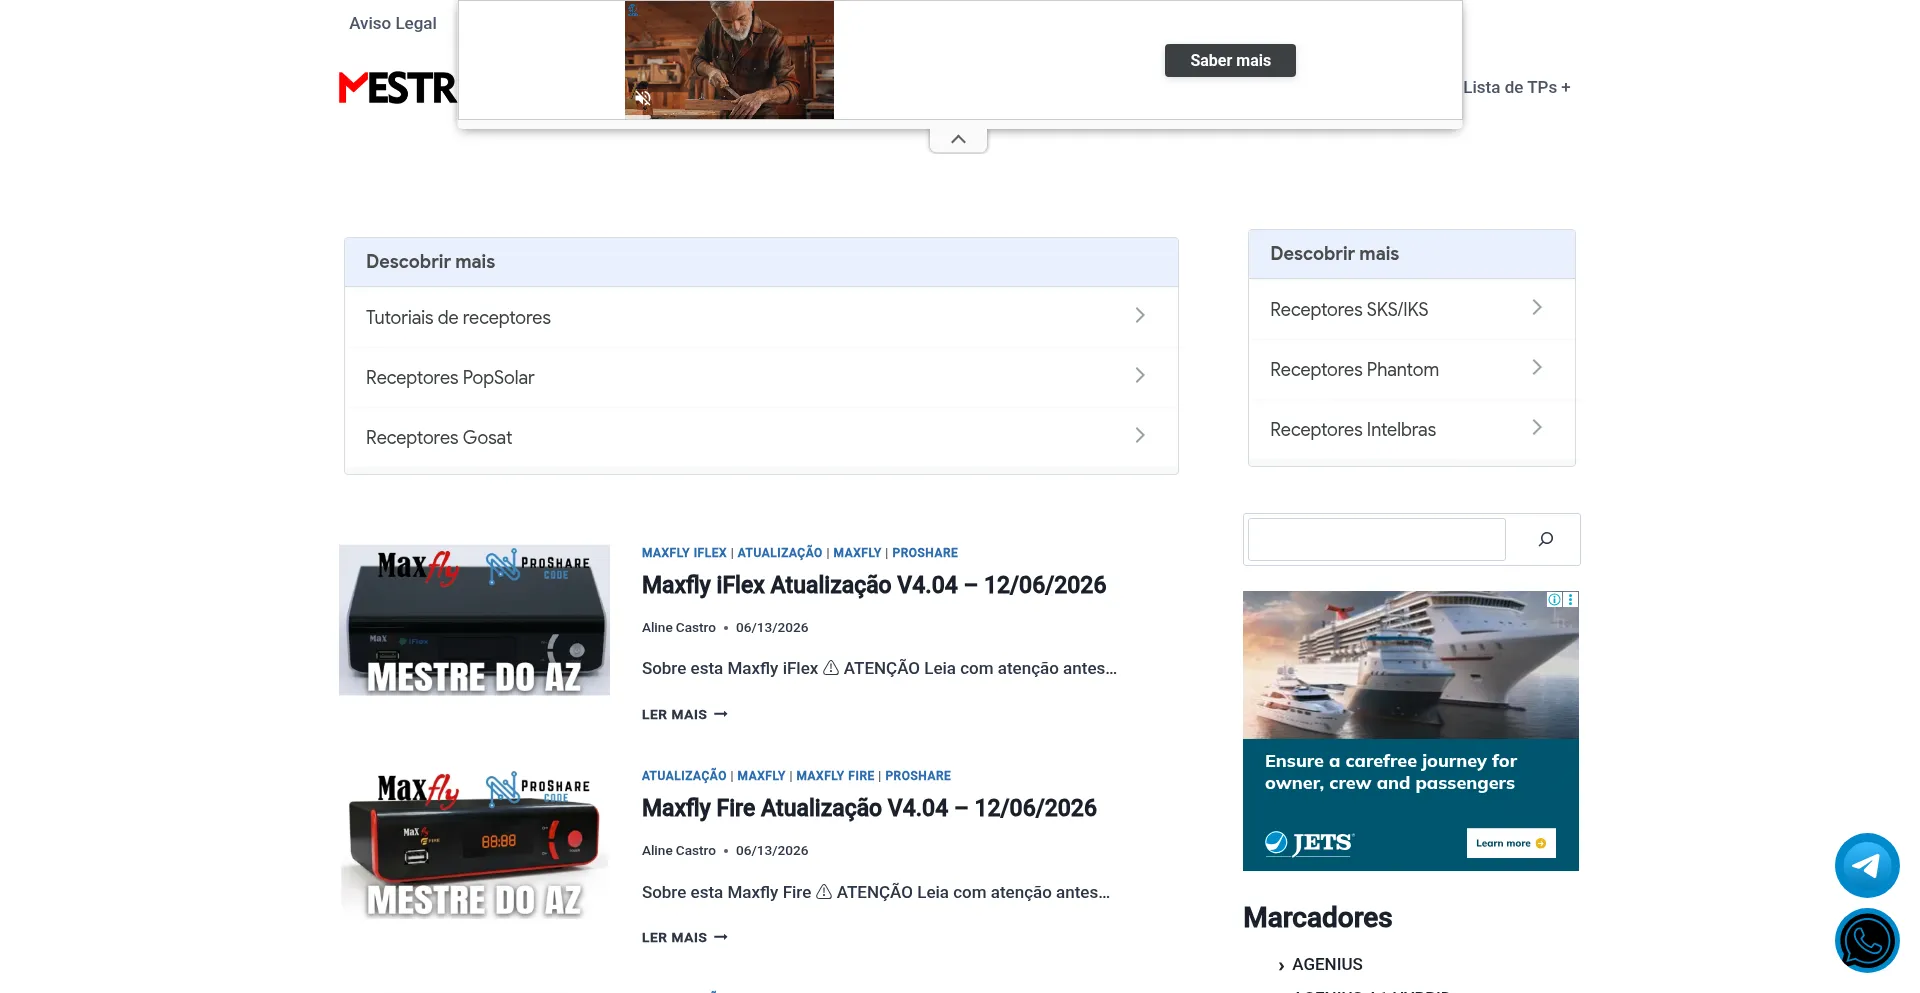Open the Telegram floating chat icon
The height and width of the screenshot is (993, 1920).
point(1867,865)
